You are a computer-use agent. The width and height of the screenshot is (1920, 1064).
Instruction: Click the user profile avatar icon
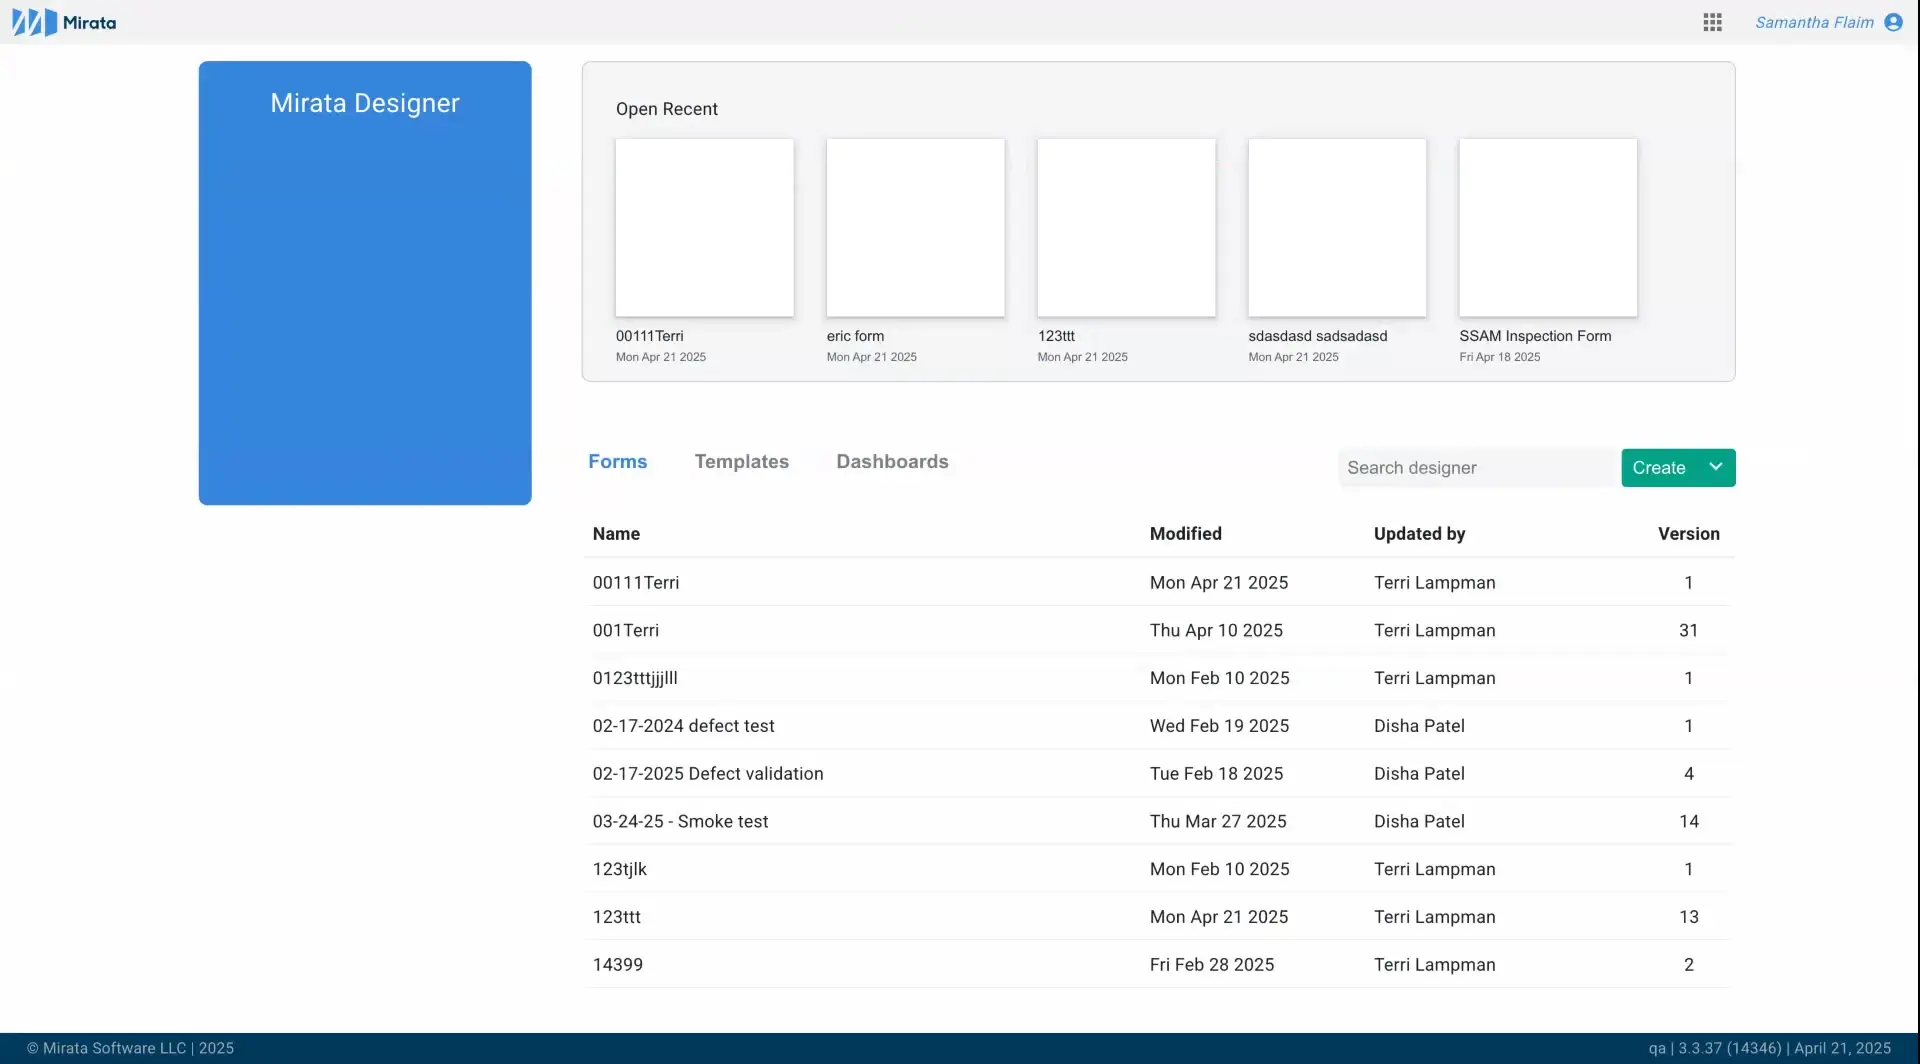coord(1895,21)
